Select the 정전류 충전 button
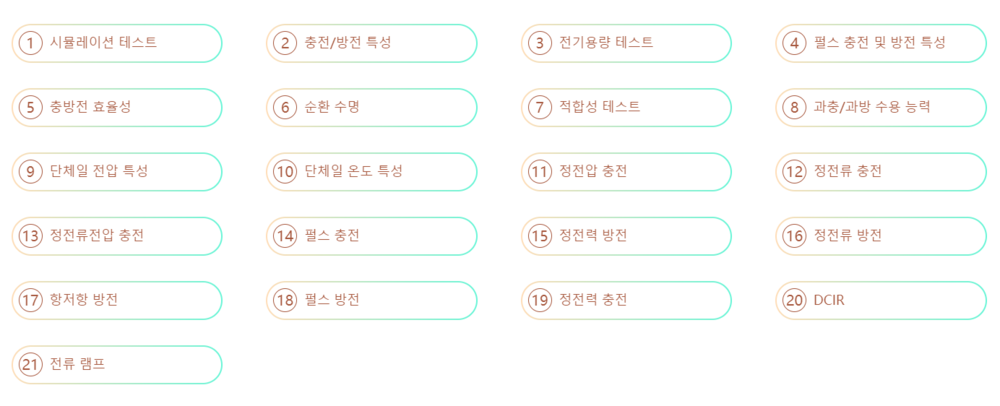Viewport: 1000px width, 406px height. click(881, 171)
